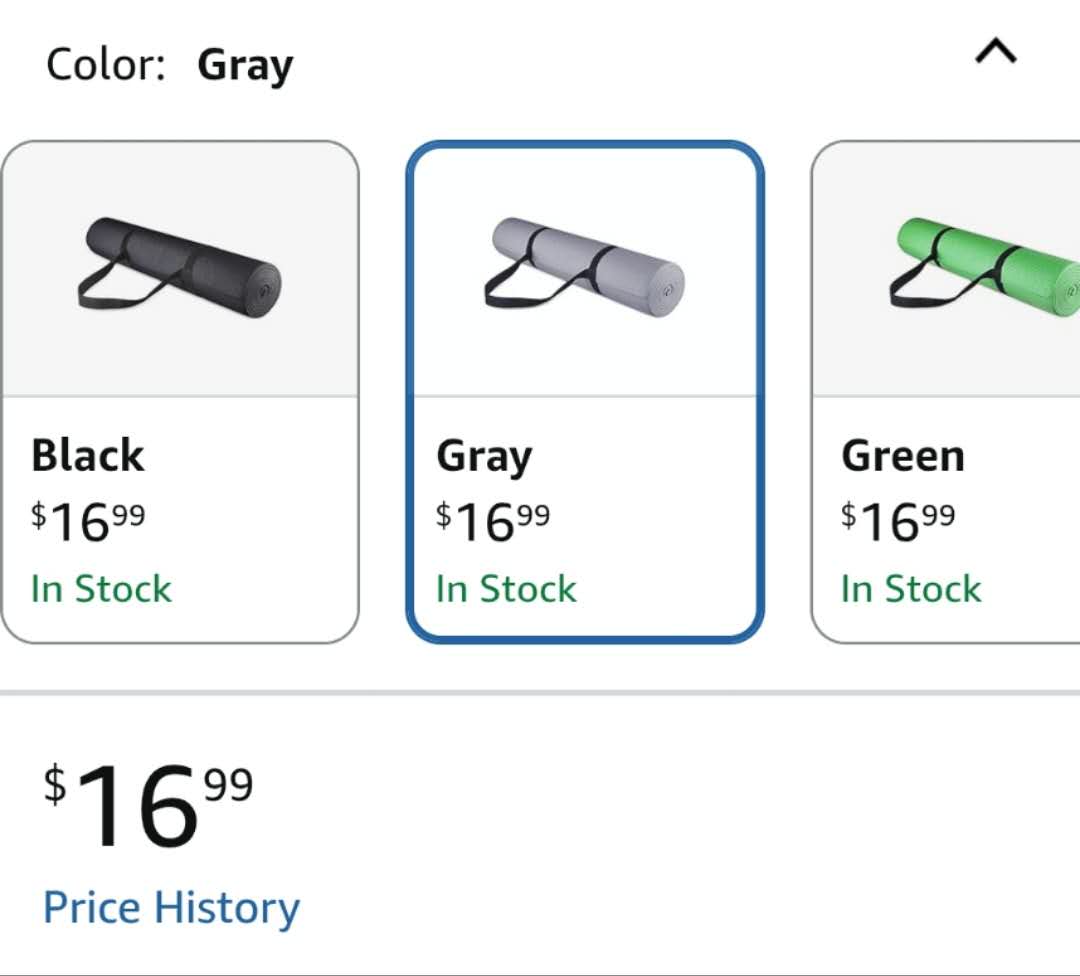
Task: Click the strap on black mat image
Action: point(110,293)
